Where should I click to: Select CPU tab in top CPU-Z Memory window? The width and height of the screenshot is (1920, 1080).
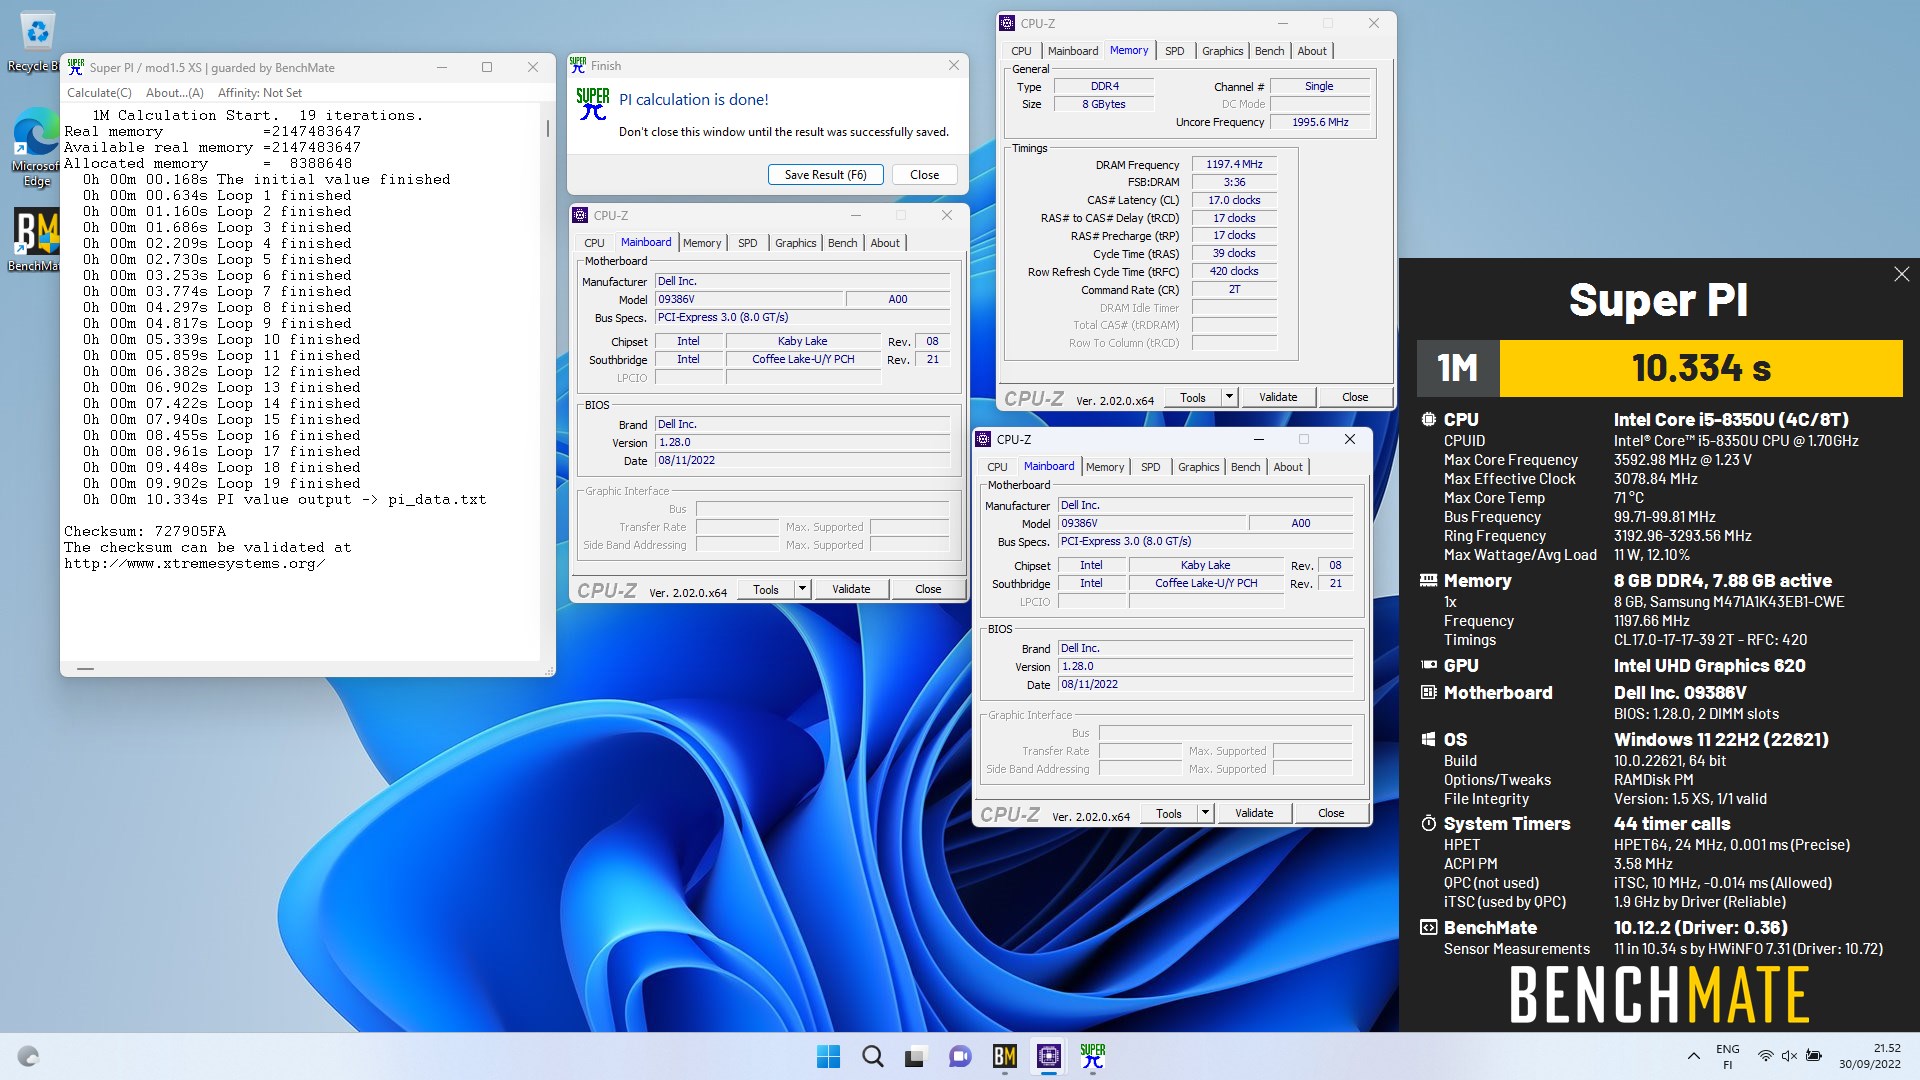1021,51
